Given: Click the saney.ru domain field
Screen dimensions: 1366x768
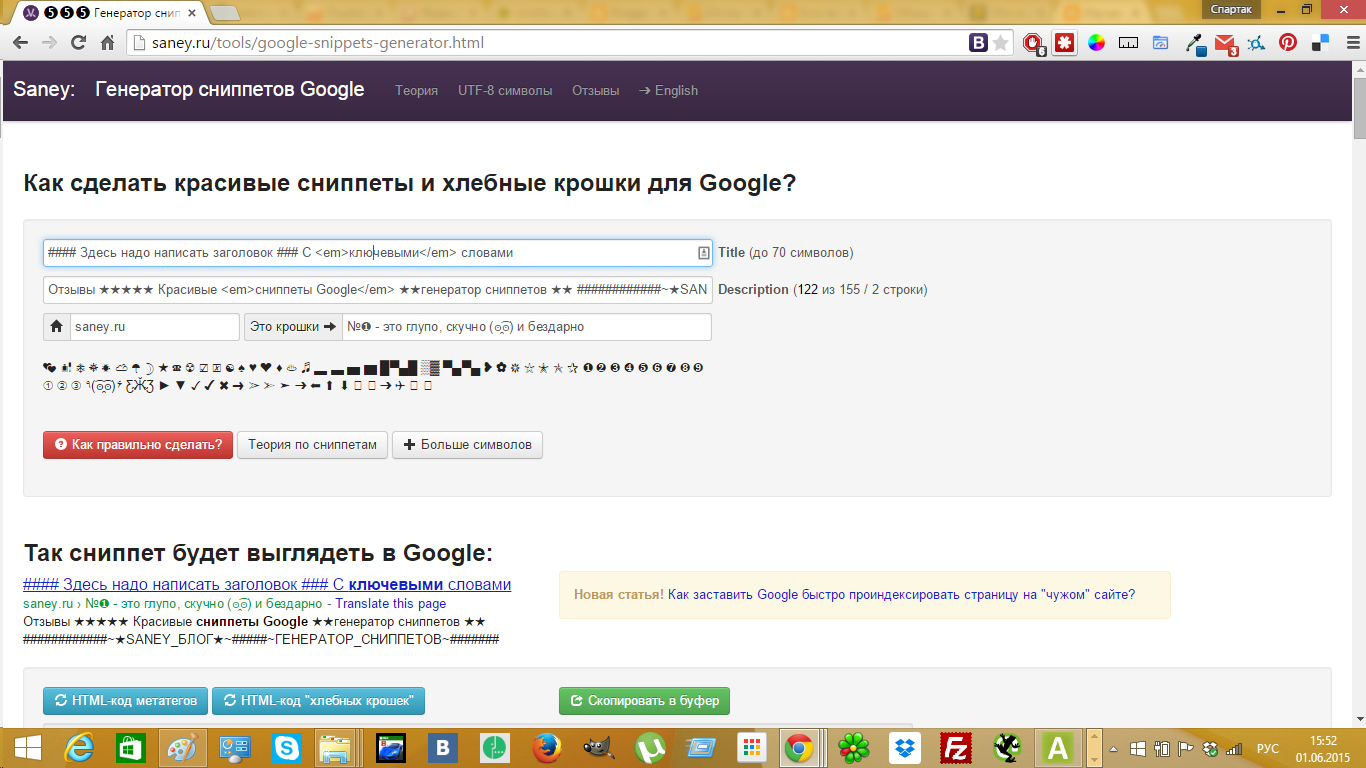Looking at the screenshot, I should point(155,326).
